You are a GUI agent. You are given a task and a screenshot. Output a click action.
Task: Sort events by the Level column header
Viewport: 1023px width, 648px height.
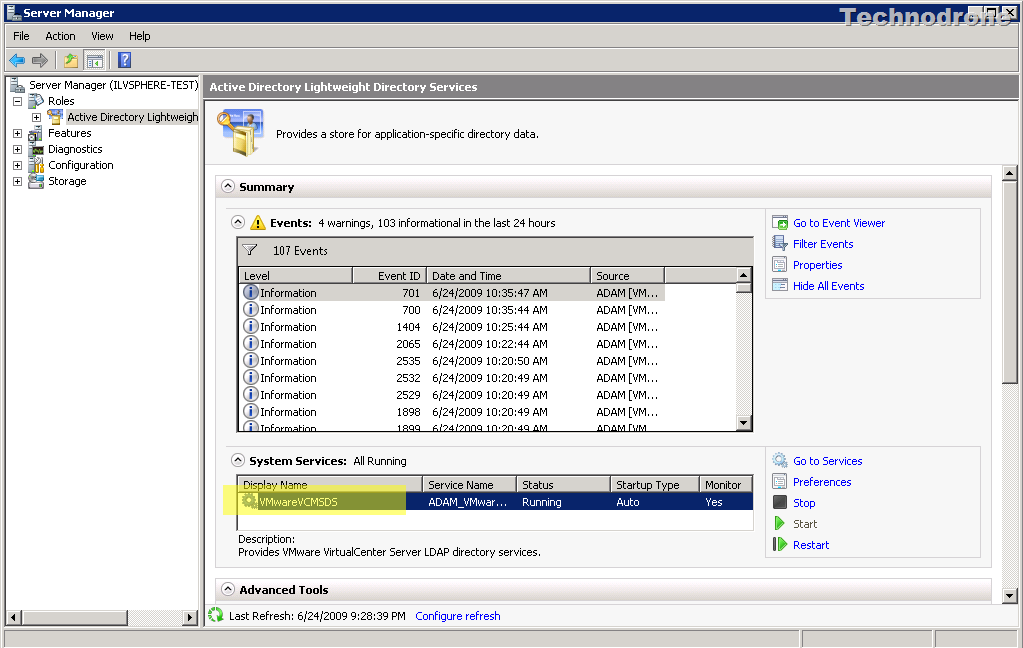pyautogui.click(x=296, y=275)
